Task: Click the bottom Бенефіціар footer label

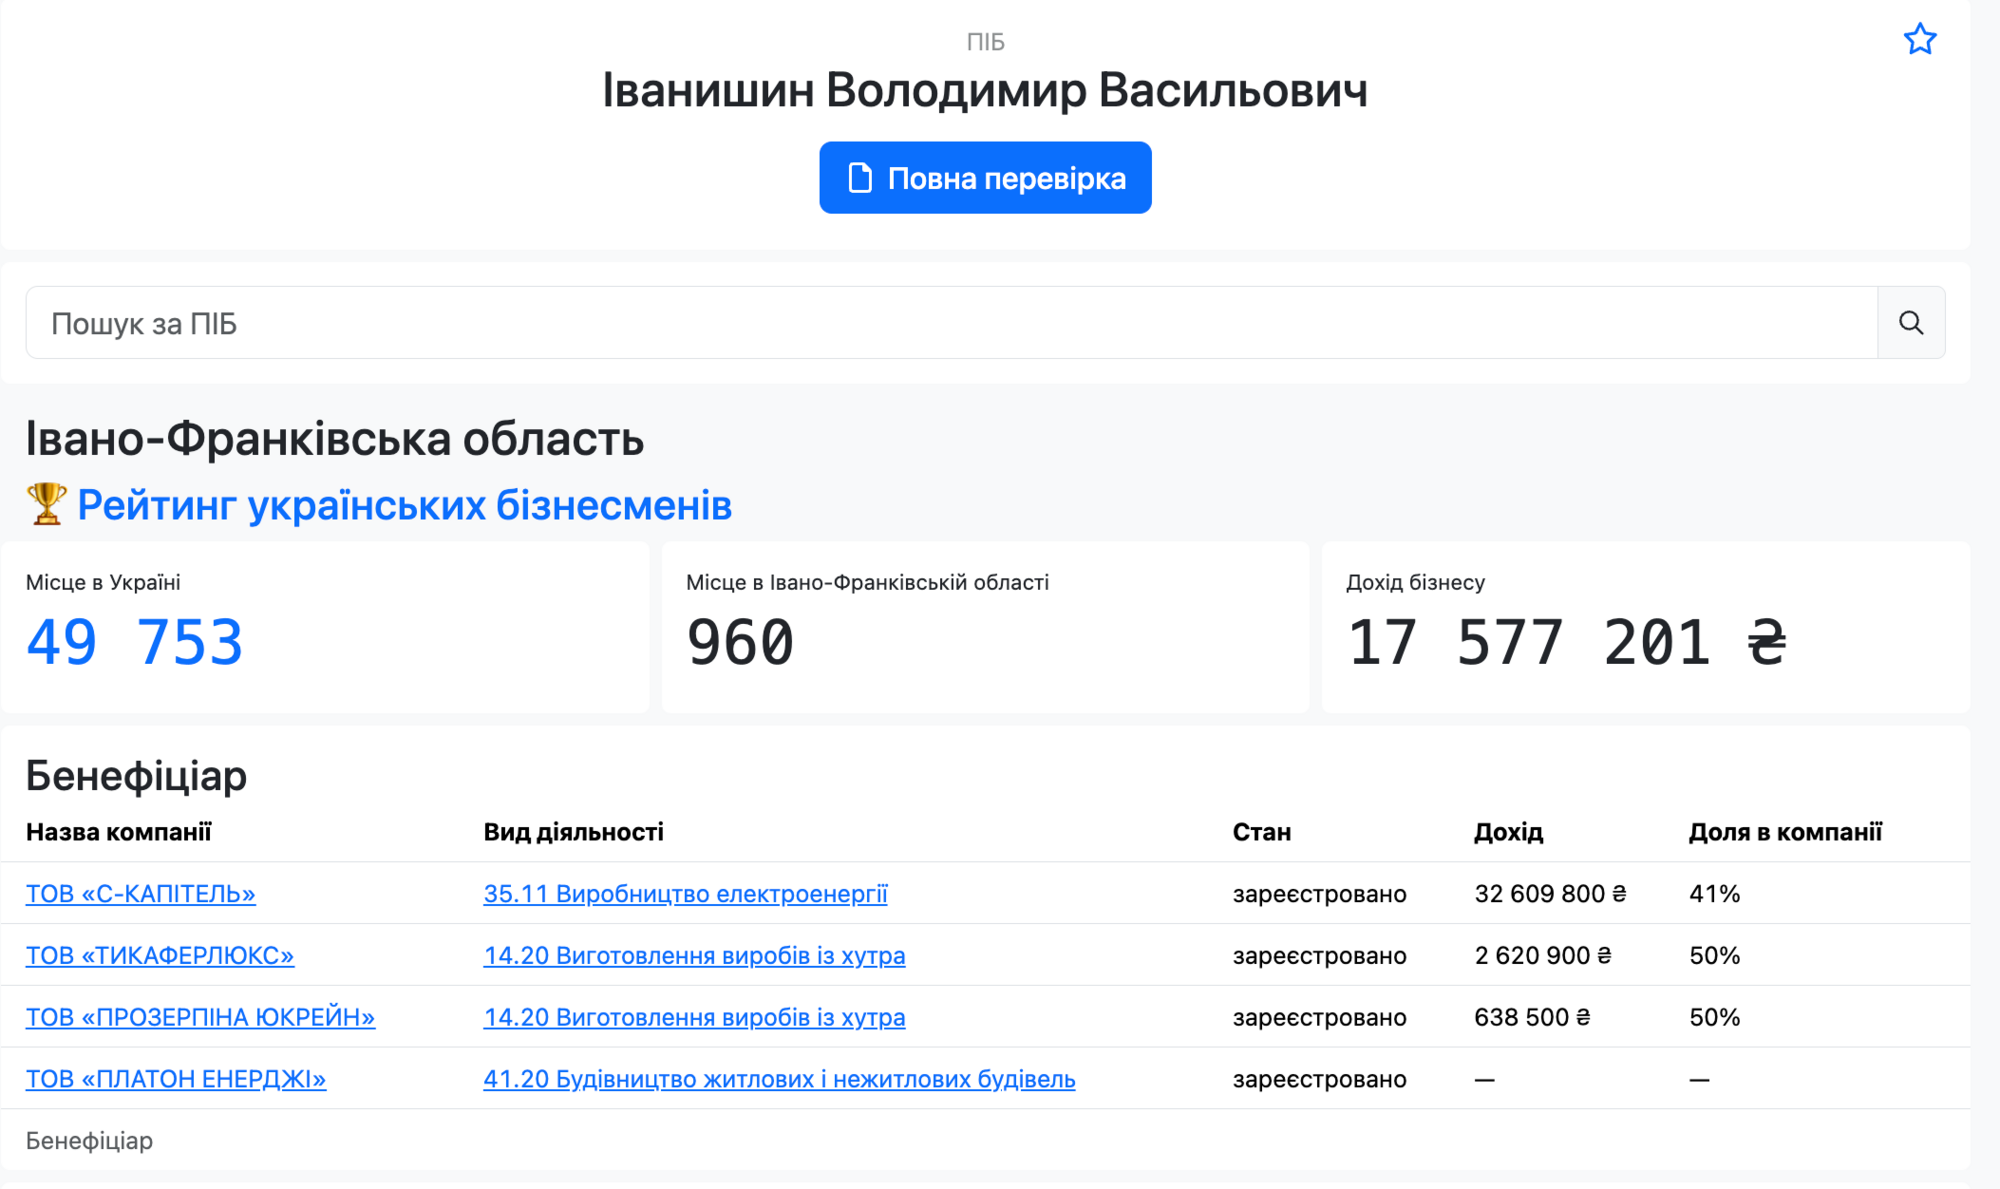Action: pos(89,1140)
